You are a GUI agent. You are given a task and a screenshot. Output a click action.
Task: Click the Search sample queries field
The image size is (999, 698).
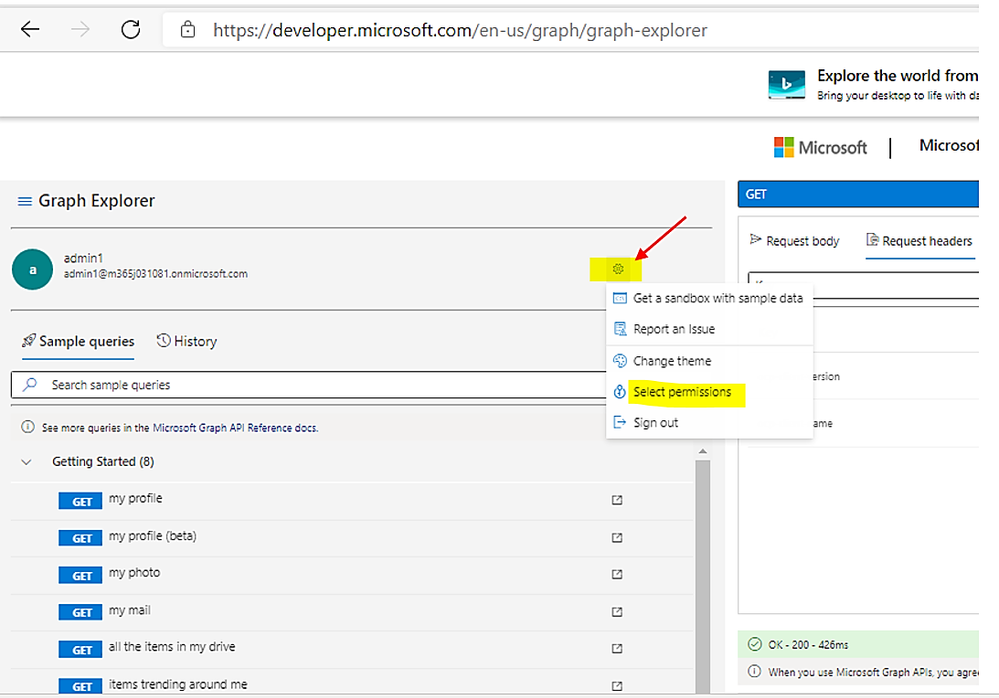coord(308,385)
